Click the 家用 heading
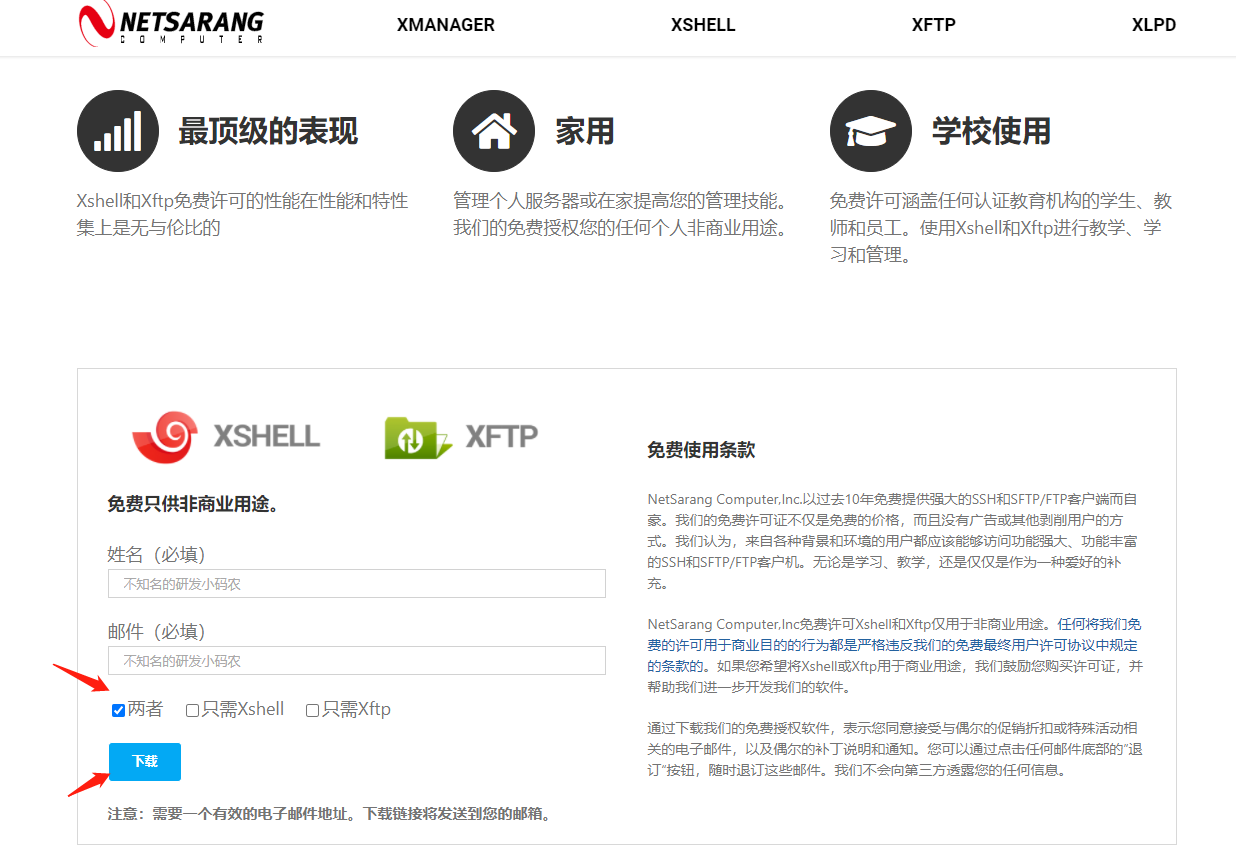1236x864 pixels. click(x=585, y=132)
